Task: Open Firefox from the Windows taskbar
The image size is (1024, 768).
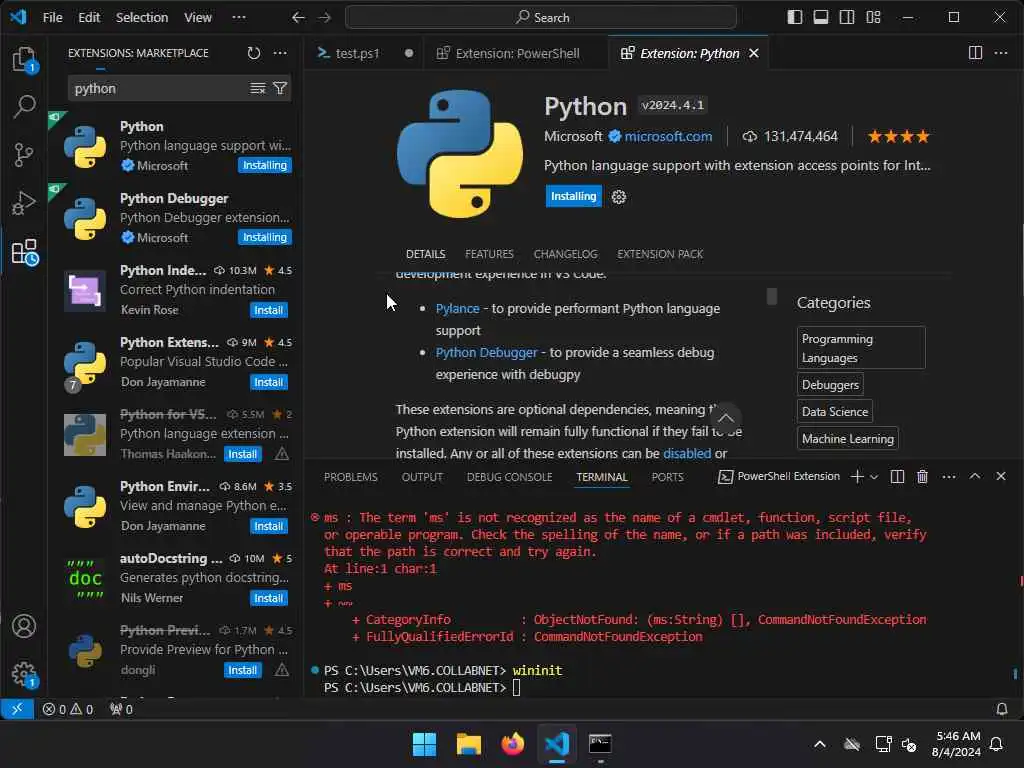Action: [x=513, y=744]
